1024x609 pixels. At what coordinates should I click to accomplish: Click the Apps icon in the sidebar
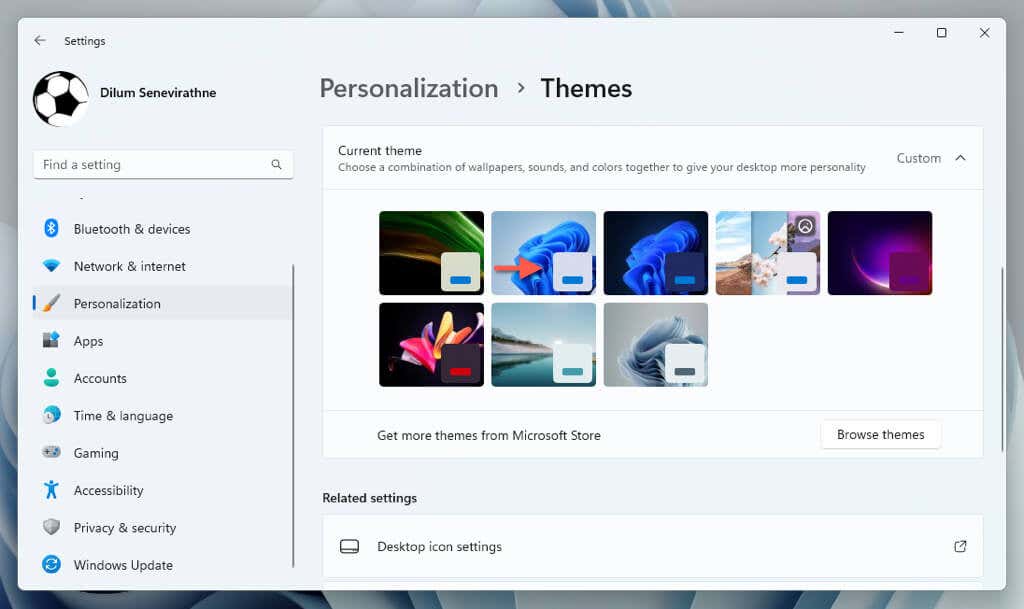coord(51,340)
